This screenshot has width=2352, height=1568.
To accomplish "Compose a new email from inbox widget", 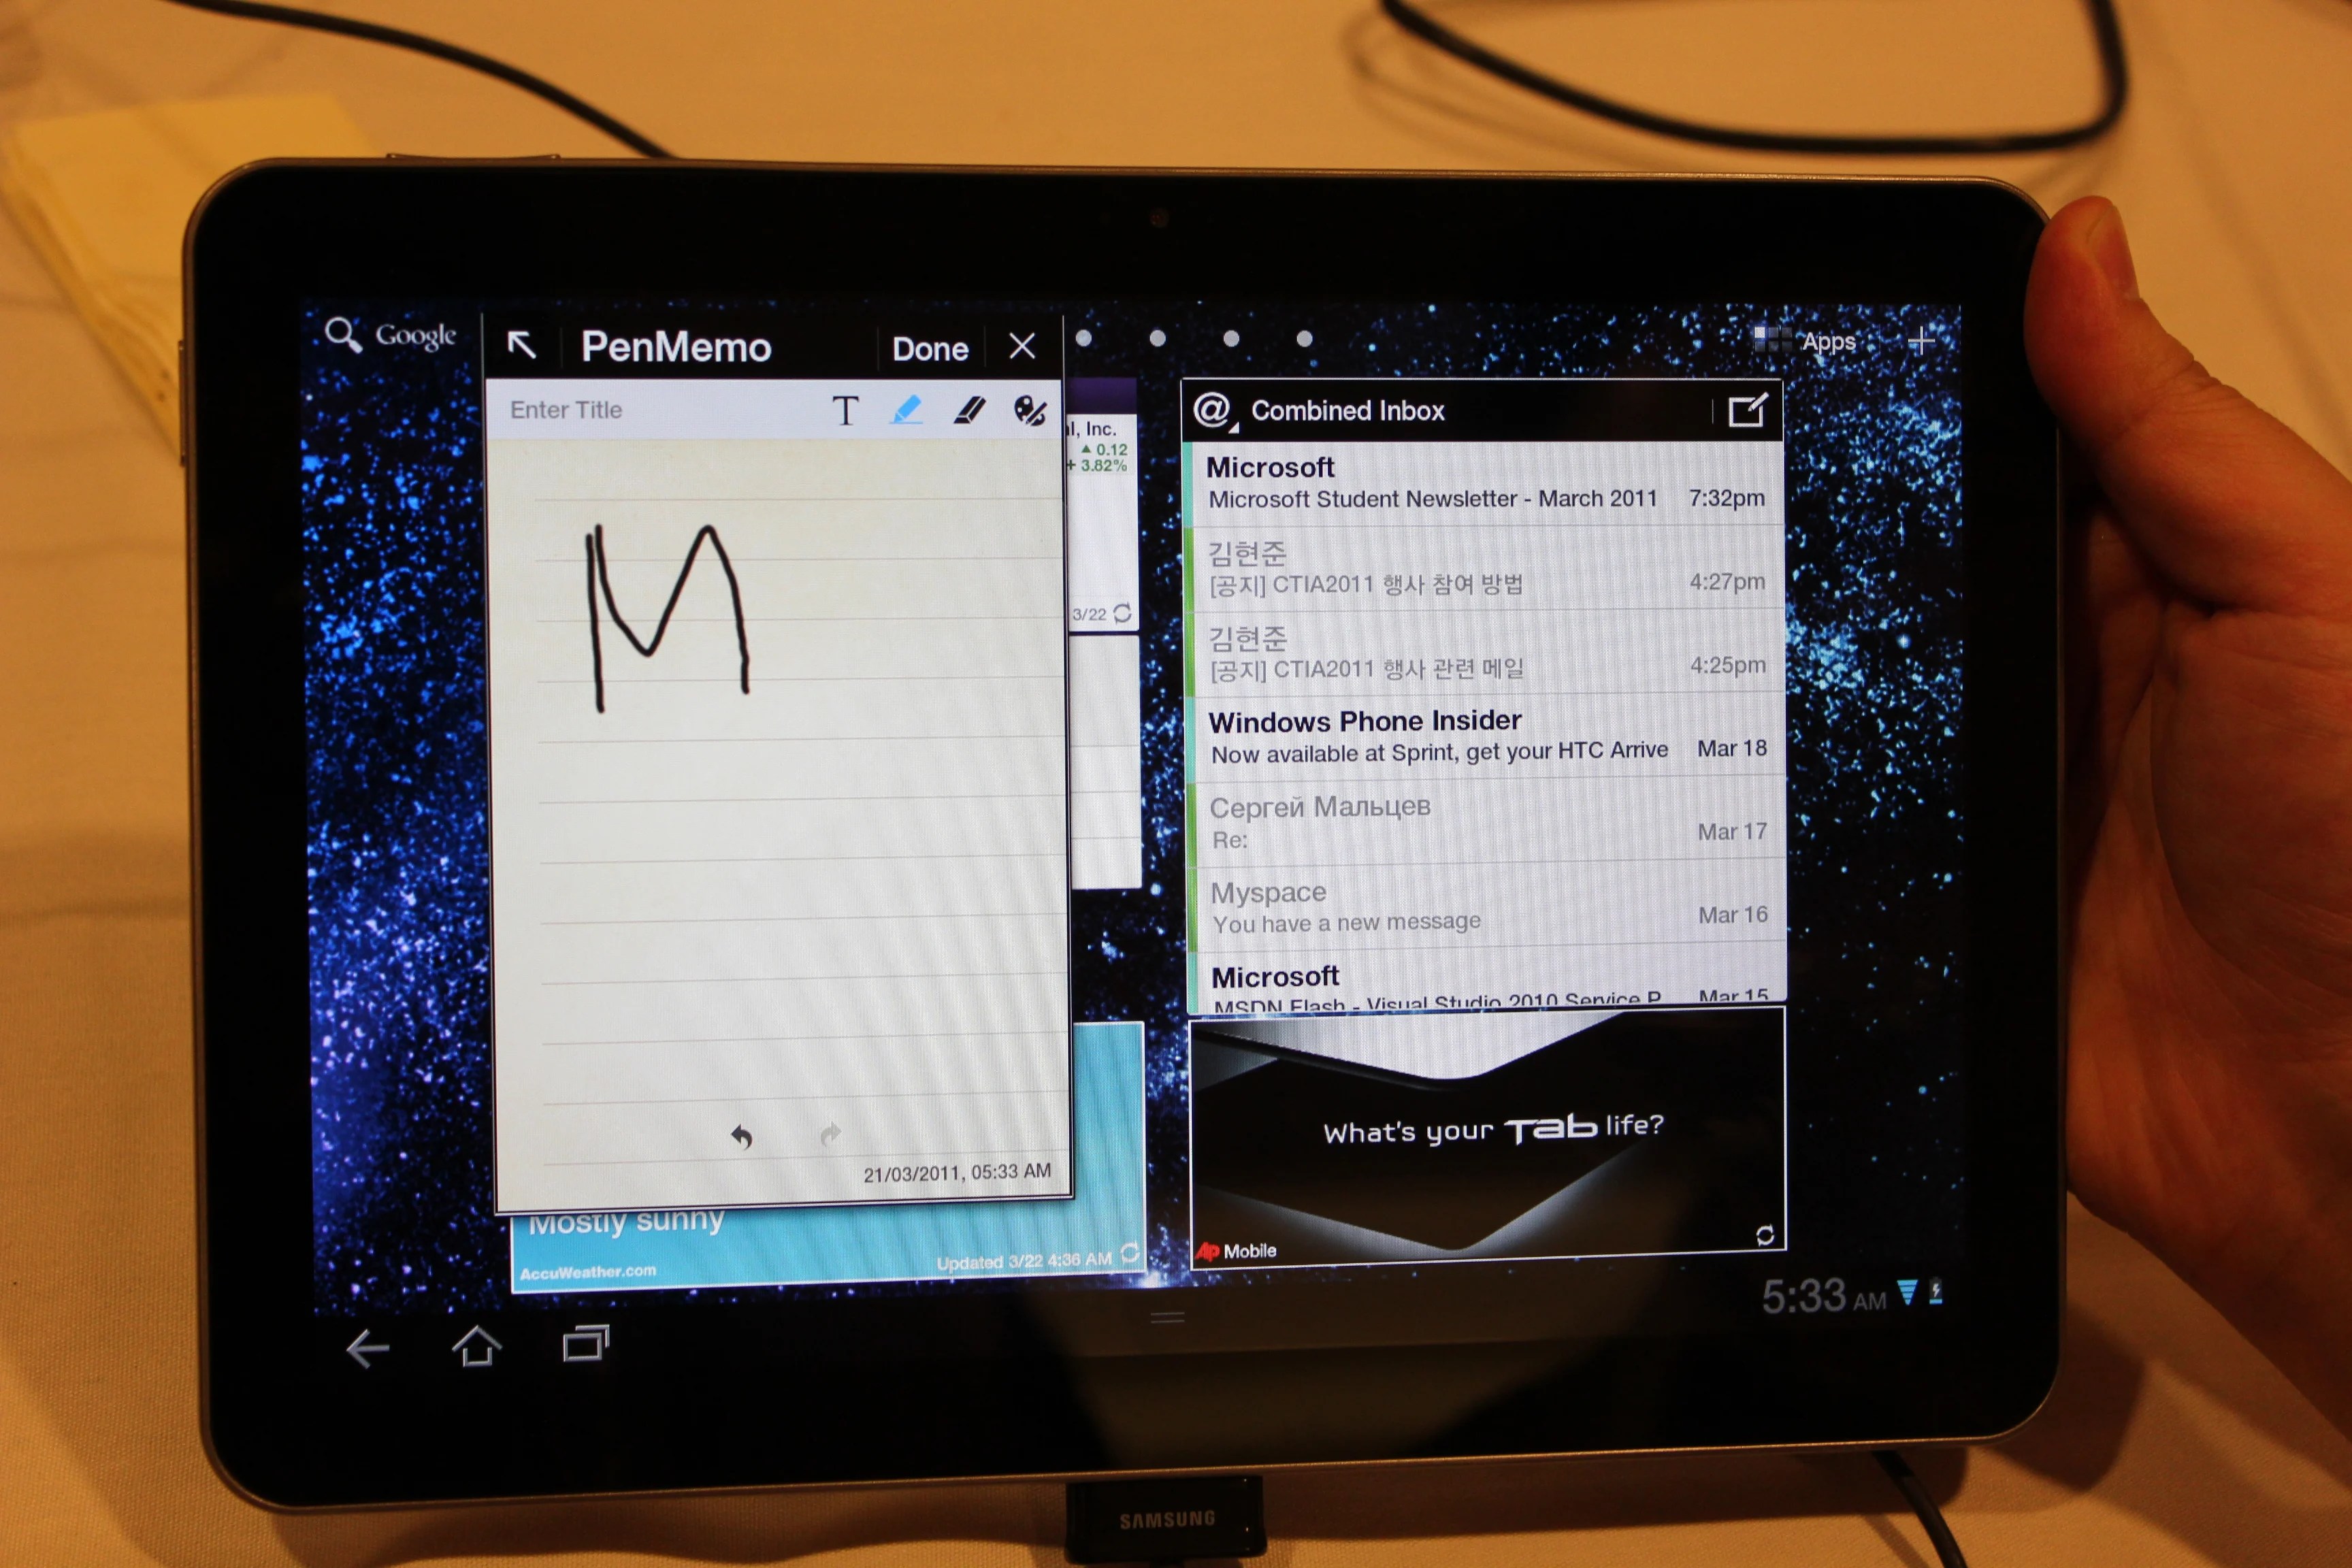I will tap(1747, 410).
